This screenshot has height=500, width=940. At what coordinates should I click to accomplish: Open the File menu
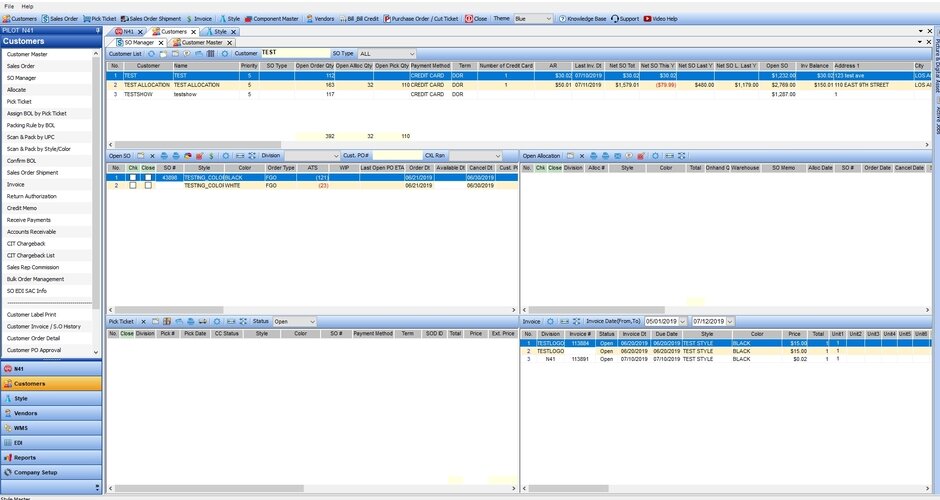9,7
